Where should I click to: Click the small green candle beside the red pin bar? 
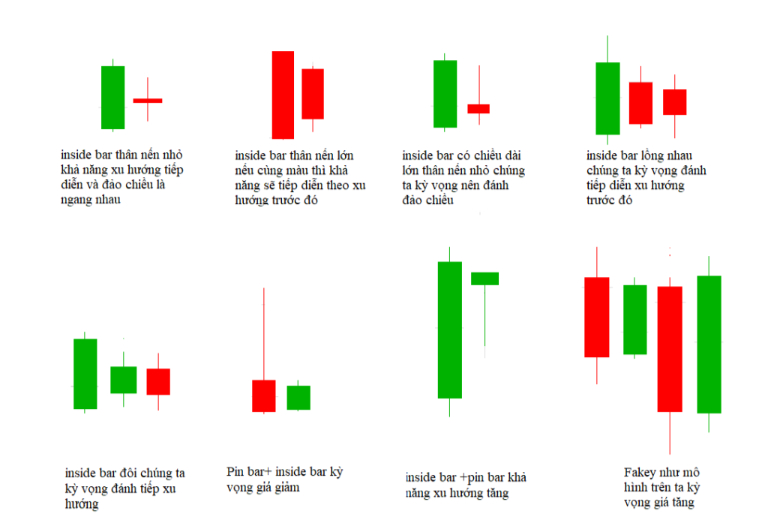(298, 397)
